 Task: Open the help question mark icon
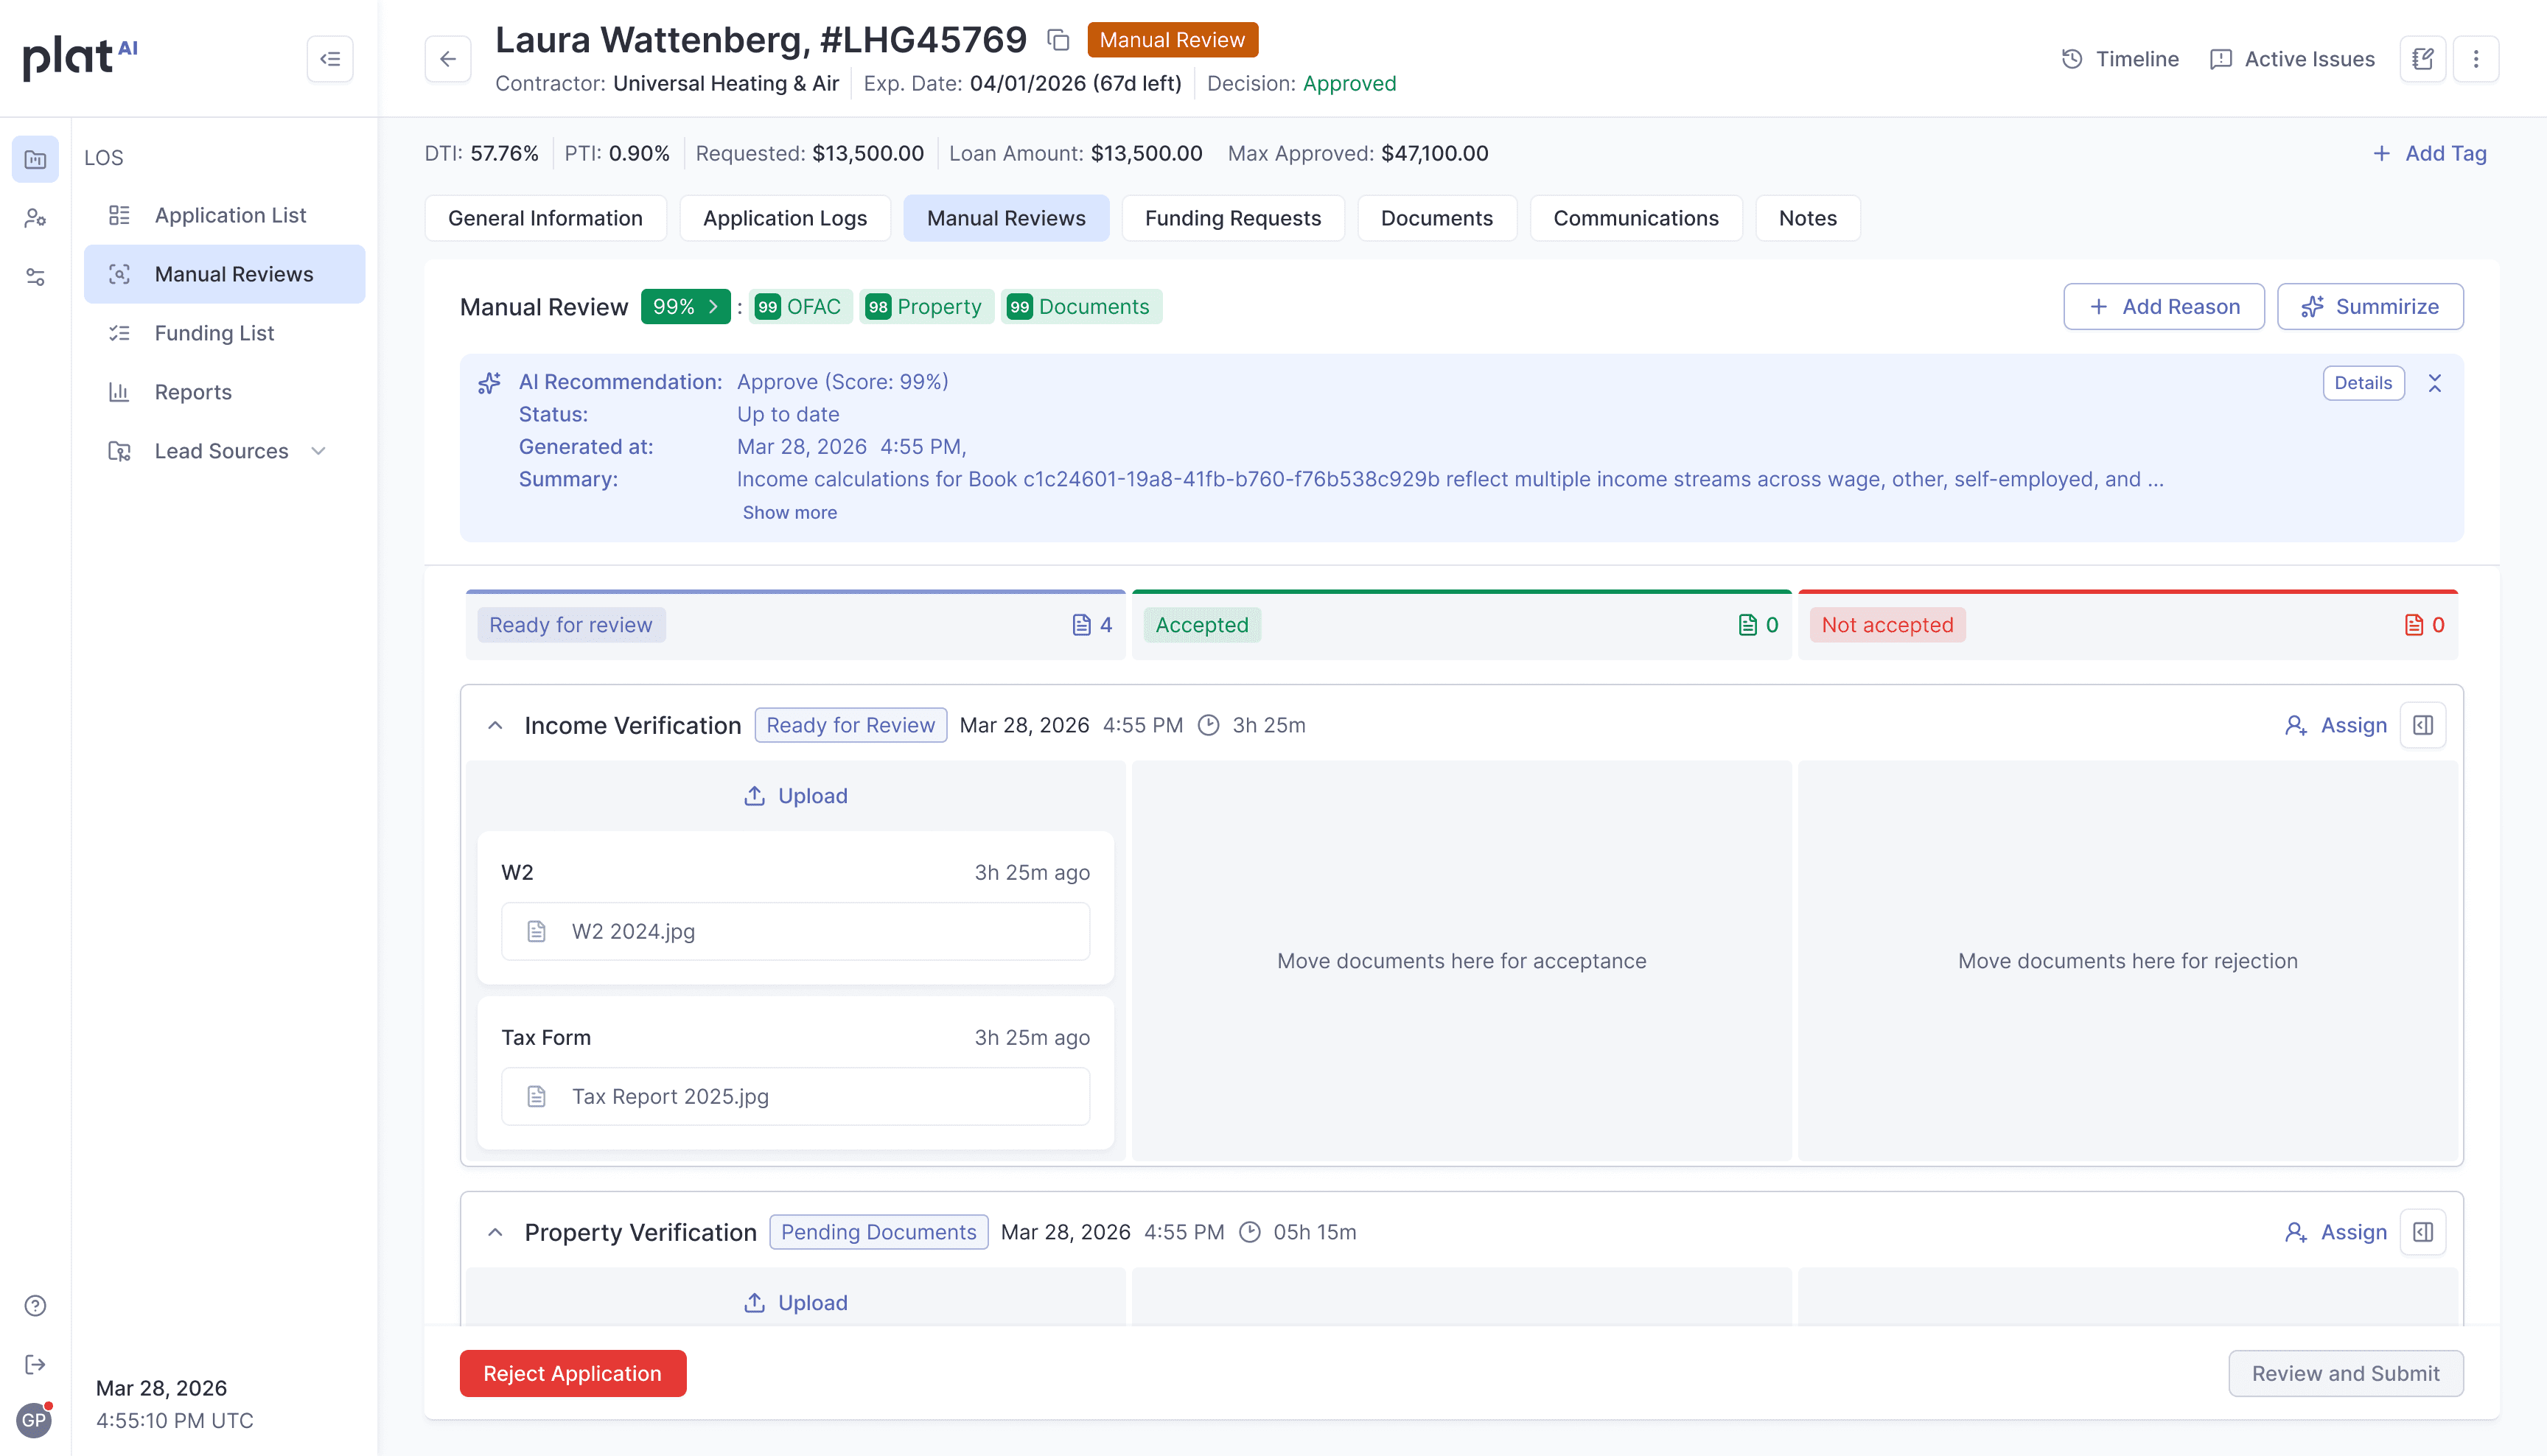(35, 1305)
